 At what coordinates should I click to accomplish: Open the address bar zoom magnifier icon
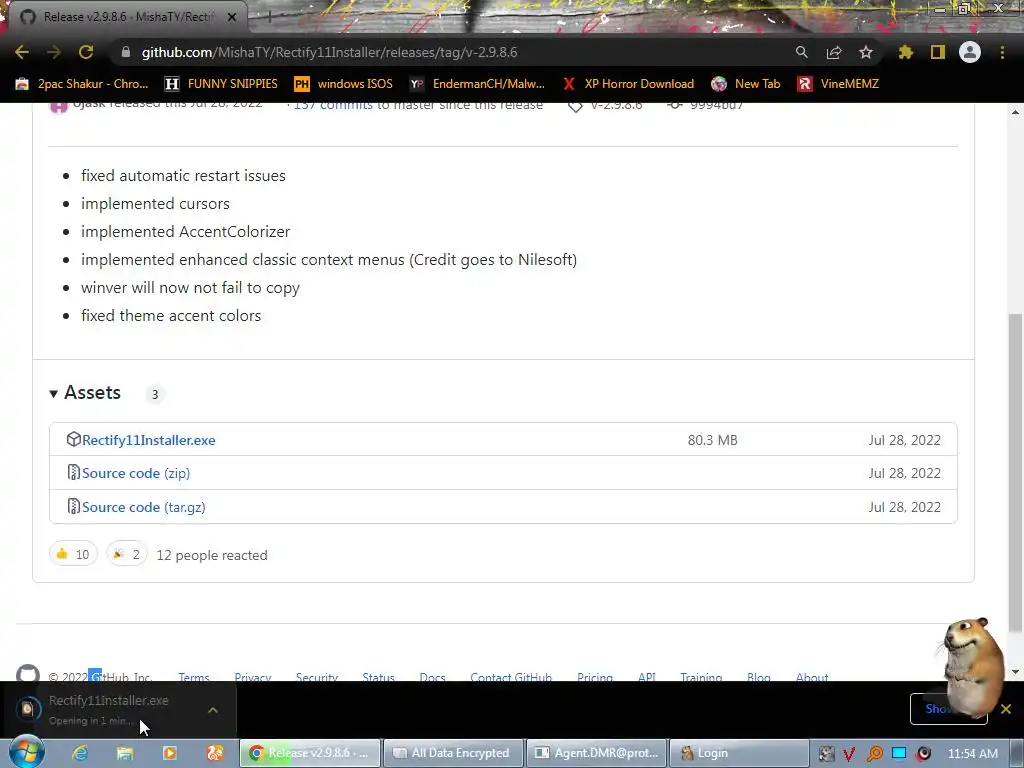click(801, 52)
